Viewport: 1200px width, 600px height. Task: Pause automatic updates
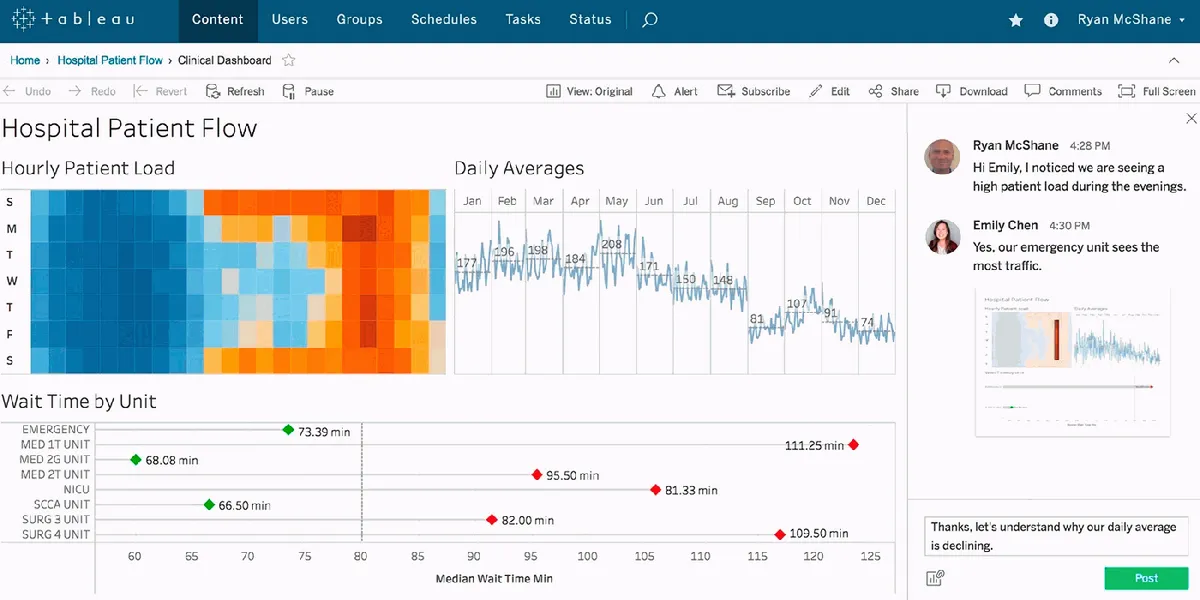pos(308,91)
